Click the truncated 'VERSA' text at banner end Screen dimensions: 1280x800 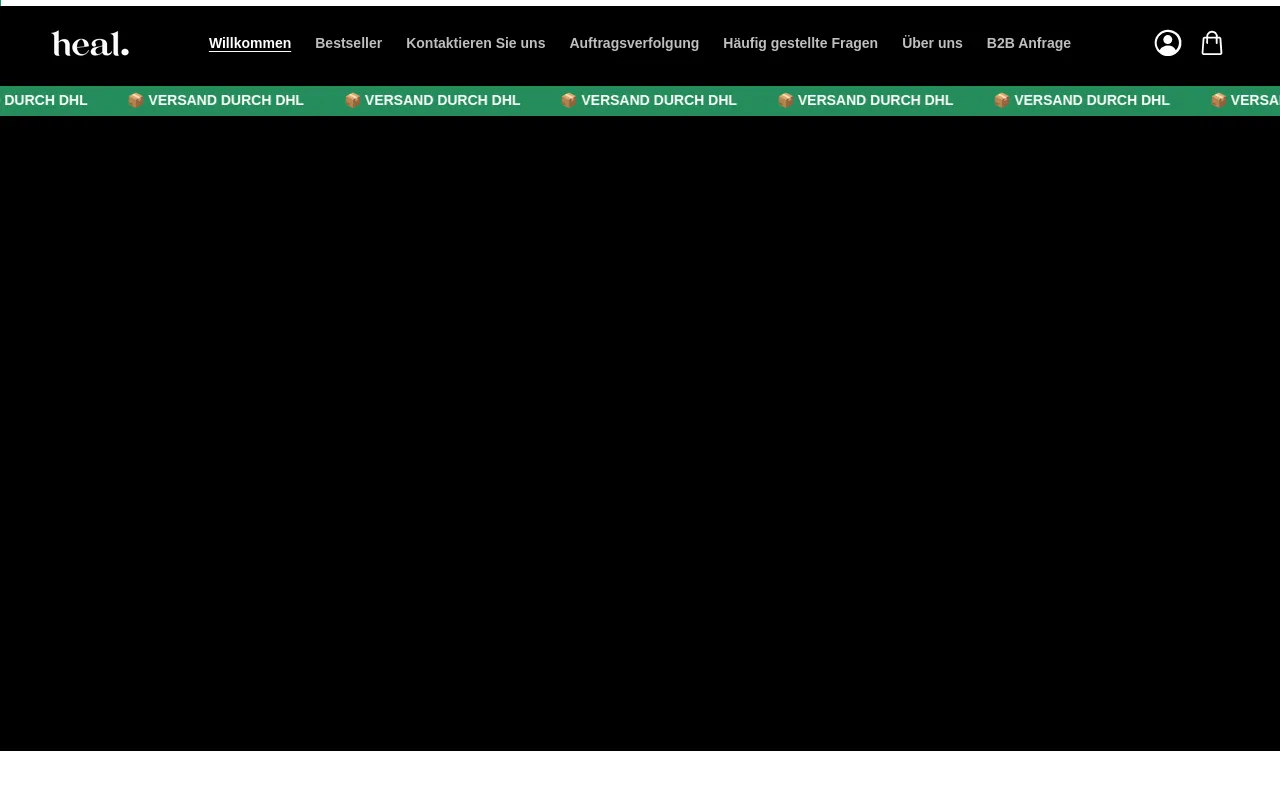(x=1255, y=100)
